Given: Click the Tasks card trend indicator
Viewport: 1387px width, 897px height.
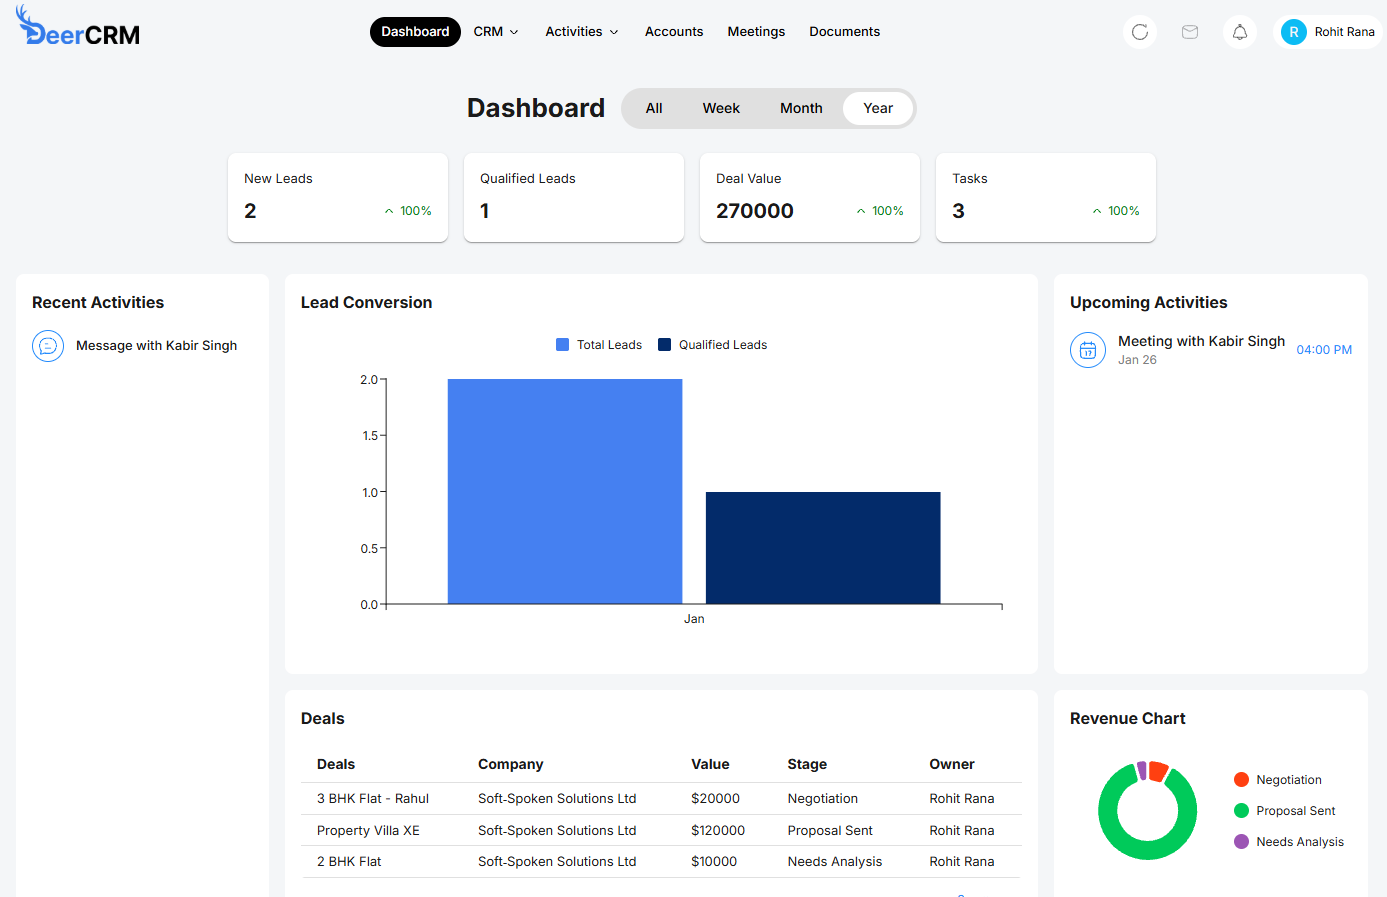Looking at the screenshot, I should [x=1097, y=211].
